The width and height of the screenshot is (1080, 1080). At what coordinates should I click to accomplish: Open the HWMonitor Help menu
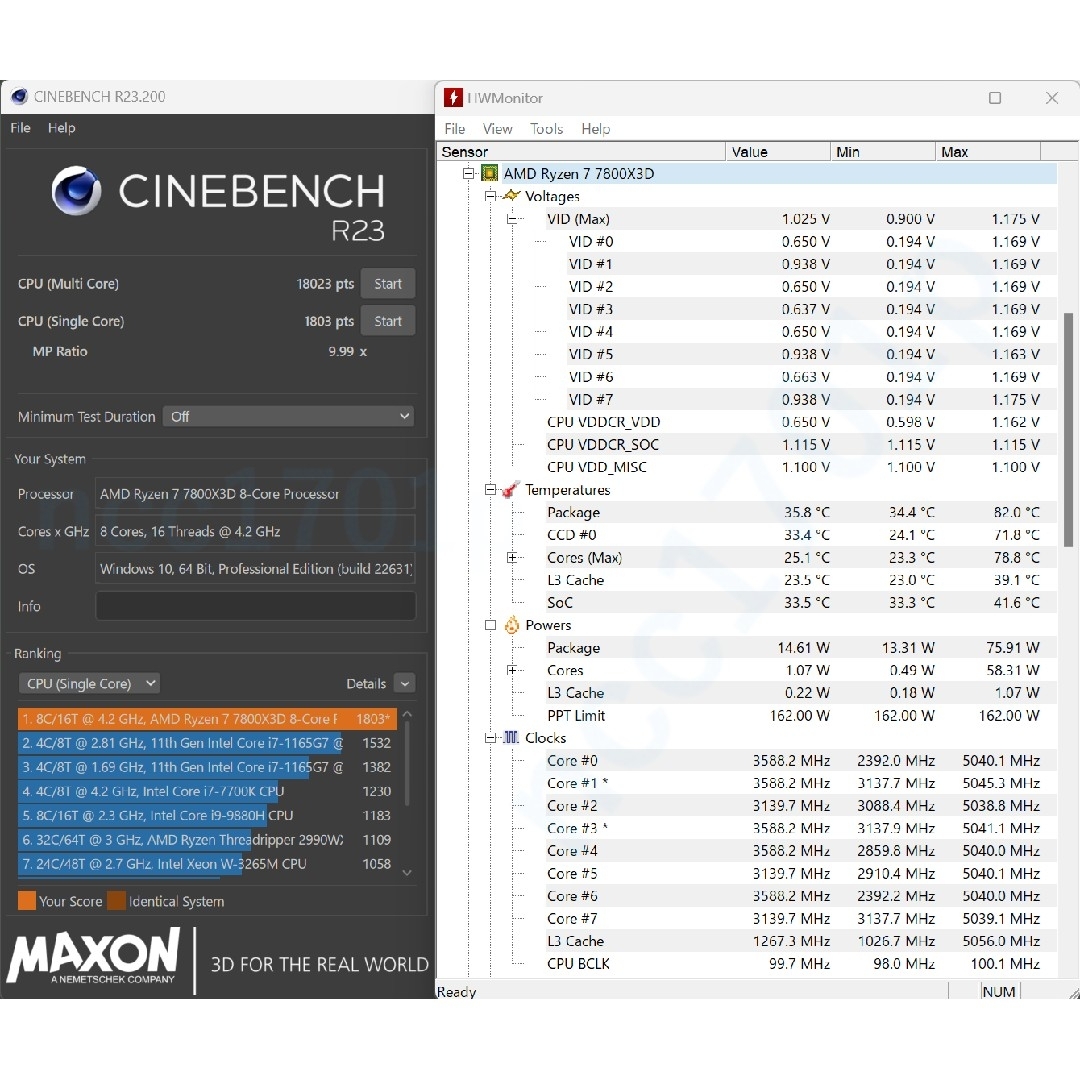596,129
